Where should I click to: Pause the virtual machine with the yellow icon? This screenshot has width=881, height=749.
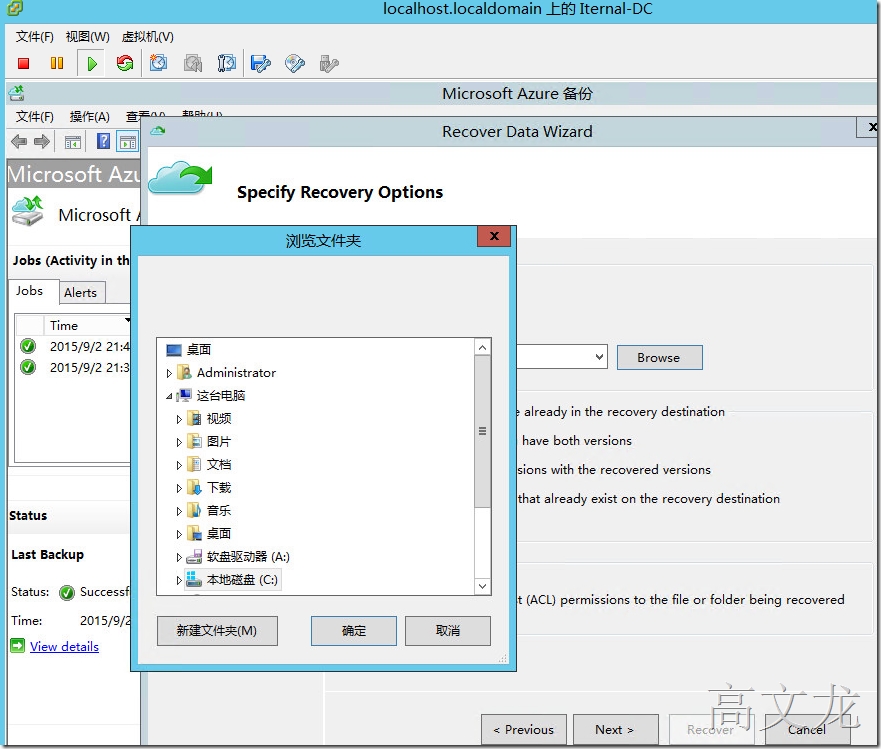click(57, 63)
